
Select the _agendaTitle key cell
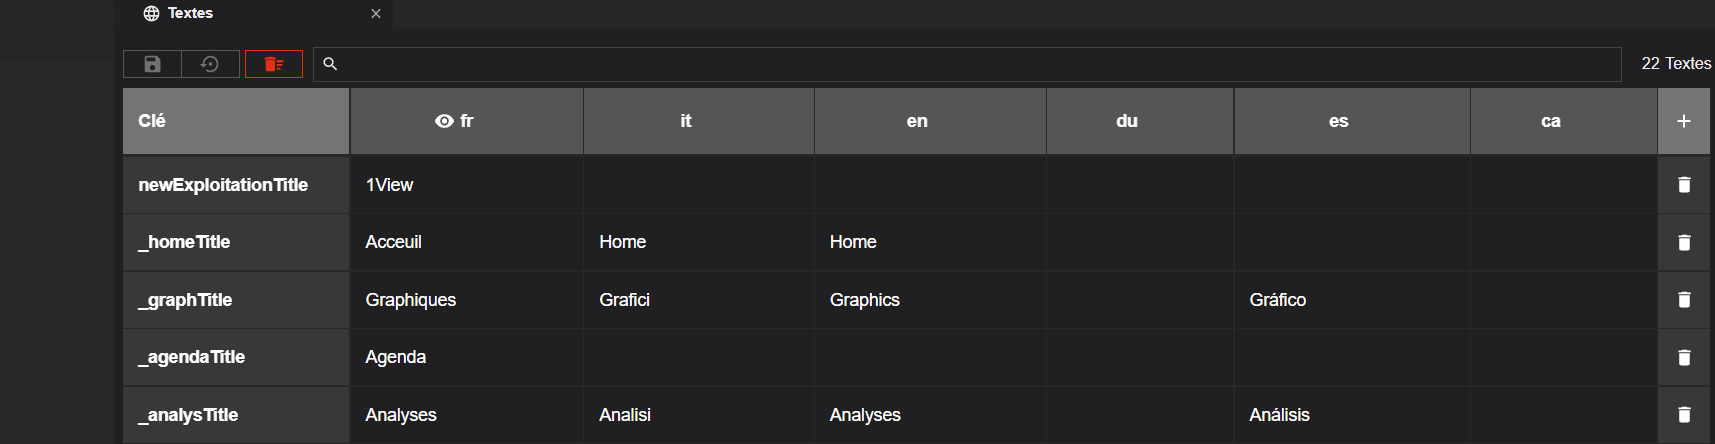pyautogui.click(x=236, y=358)
